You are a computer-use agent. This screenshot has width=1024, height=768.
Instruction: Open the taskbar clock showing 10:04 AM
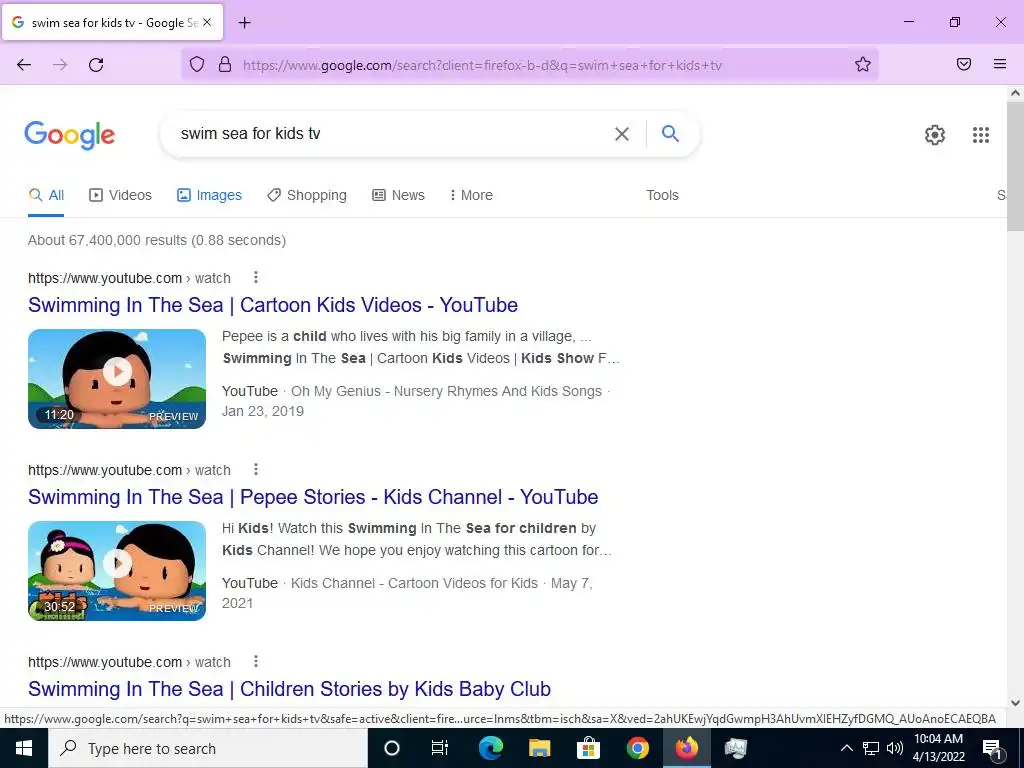tap(938, 748)
